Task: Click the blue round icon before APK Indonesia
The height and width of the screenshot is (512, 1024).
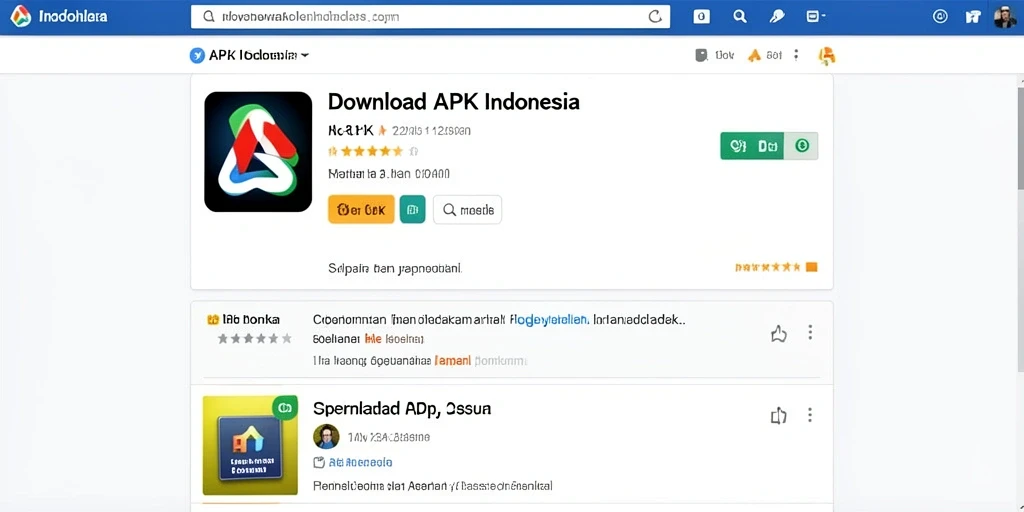Action: pyautogui.click(x=197, y=56)
